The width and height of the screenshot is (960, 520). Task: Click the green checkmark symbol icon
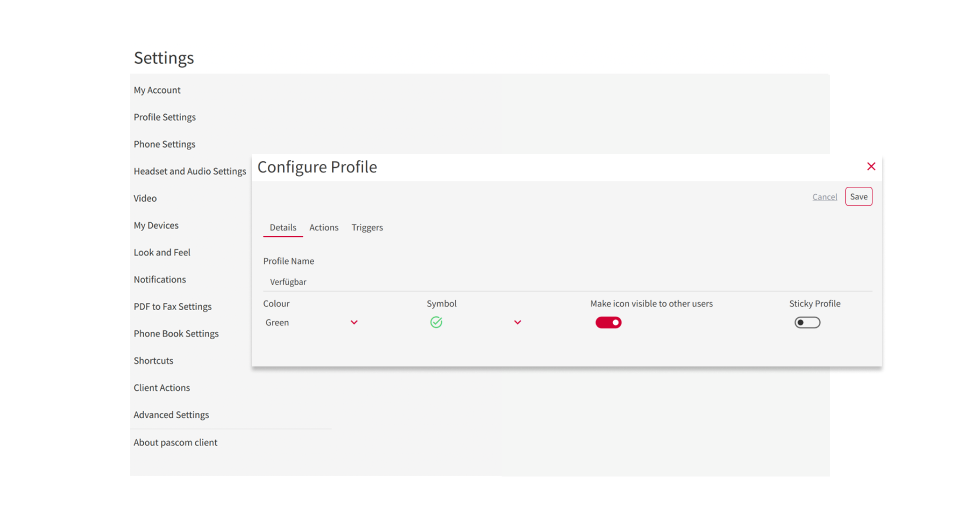point(436,322)
